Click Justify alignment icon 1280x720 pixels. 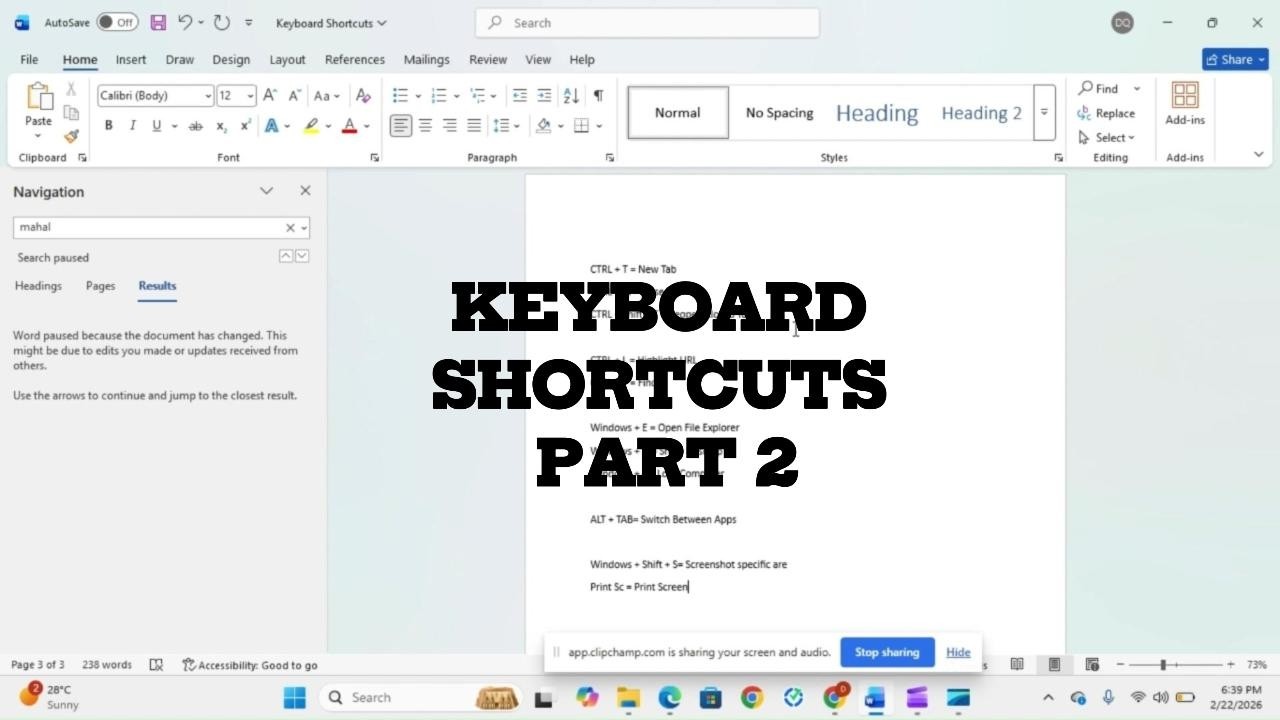click(474, 125)
